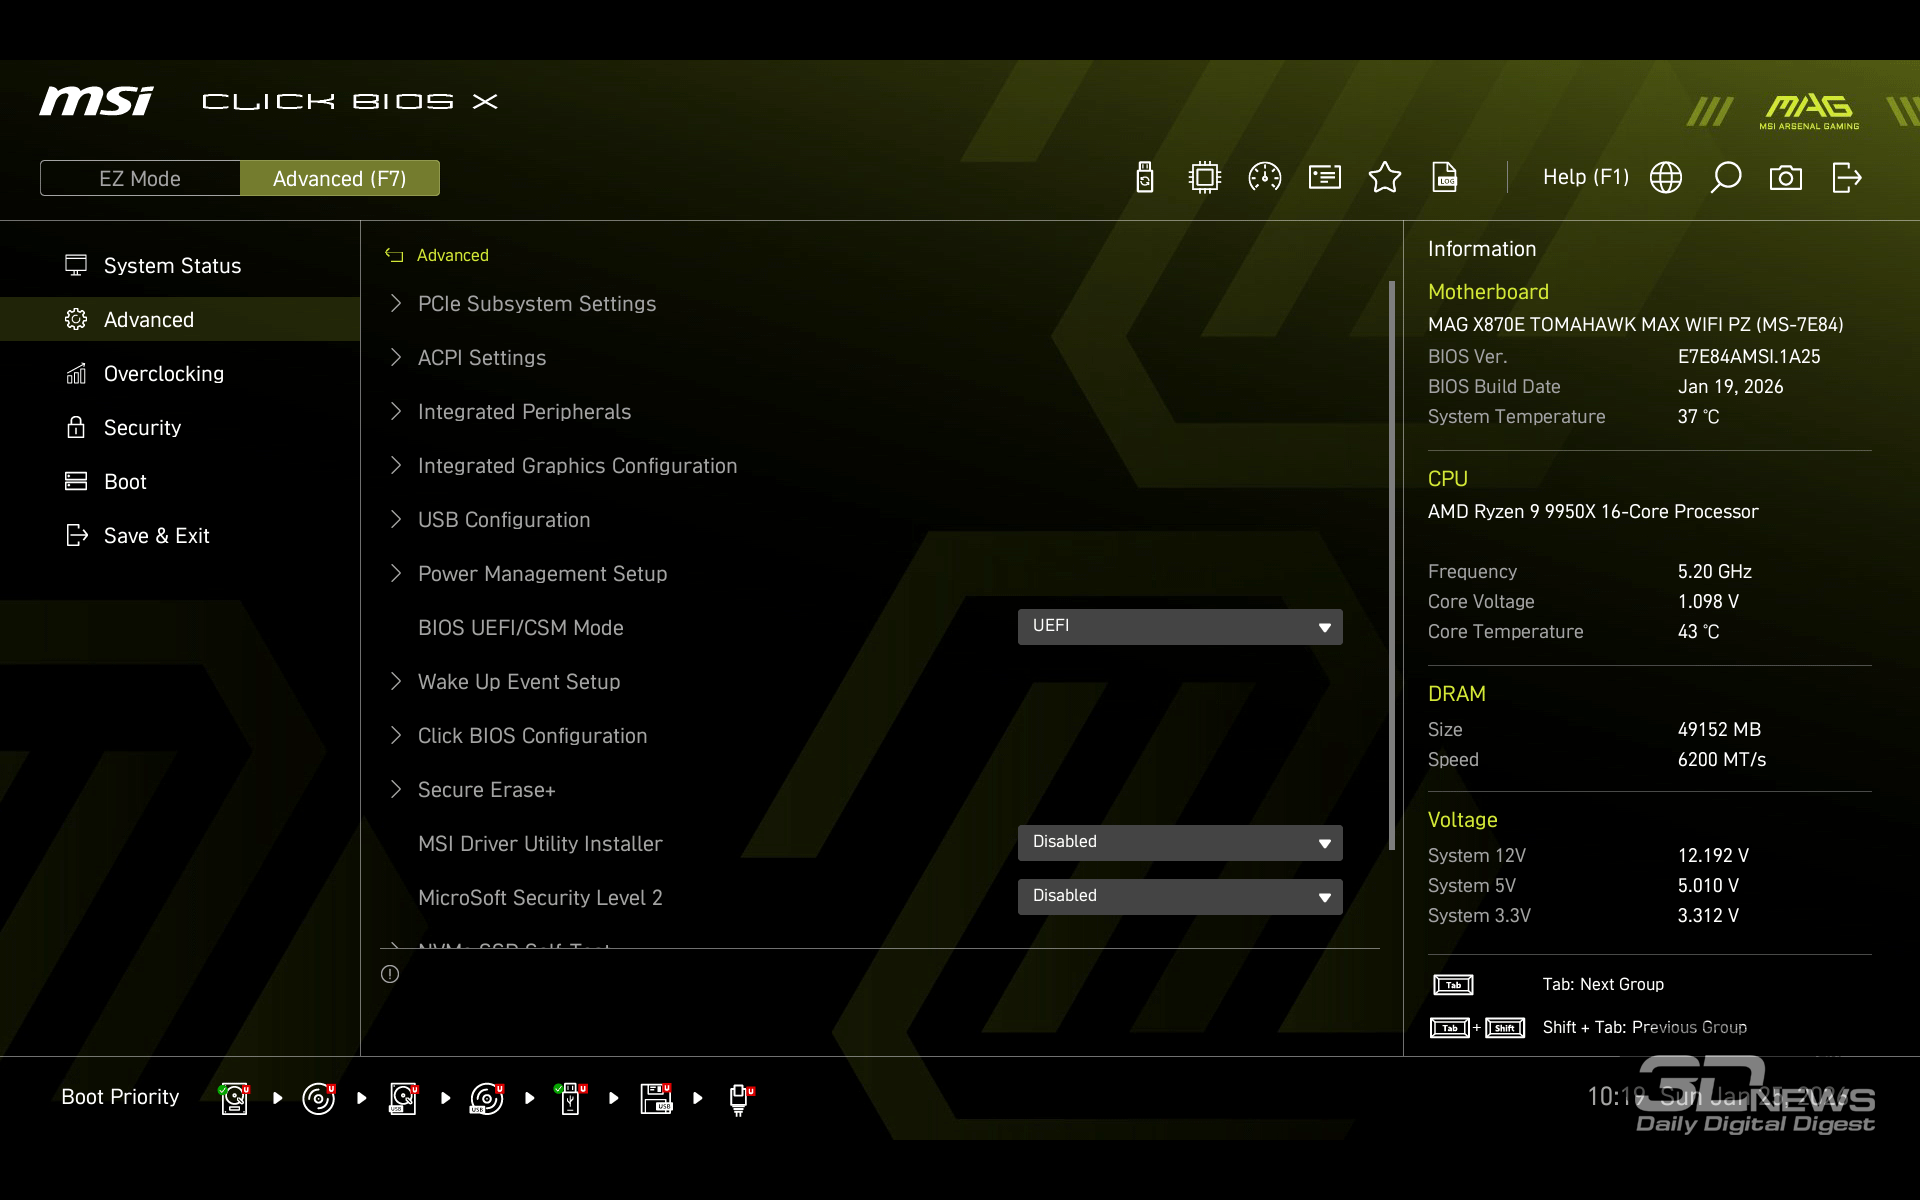The image size is (1920, 1200).
Task: Select Overclocking in the left sidebar
Action: click(164, 374)
